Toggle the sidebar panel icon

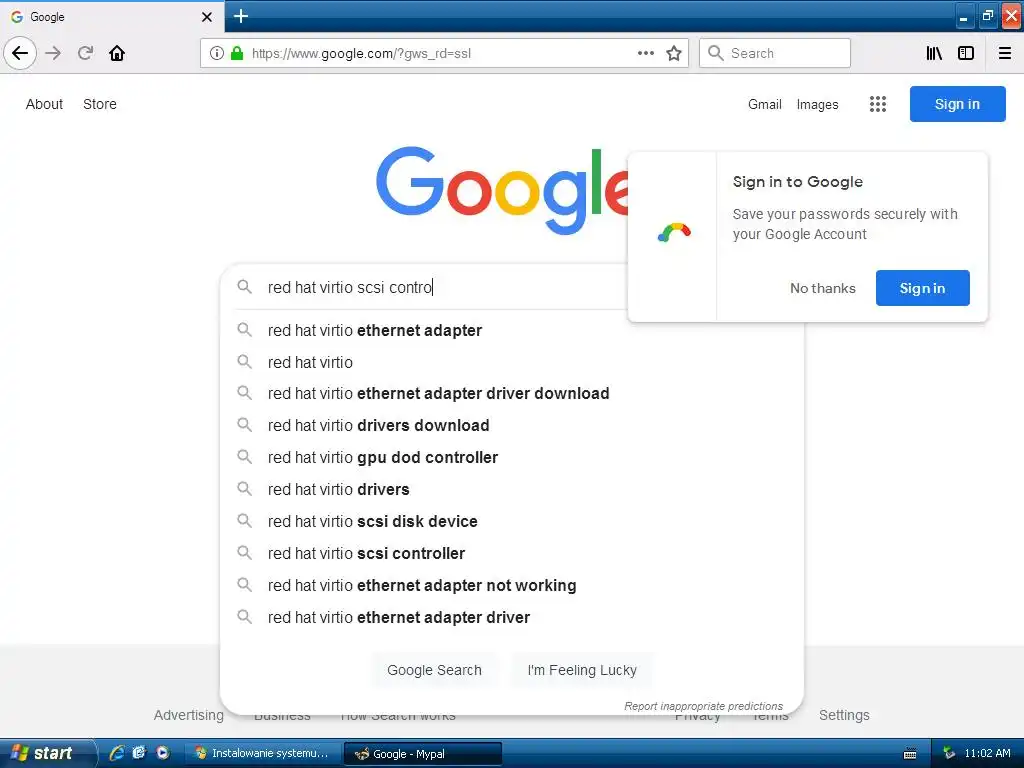[x=966, y=53]
